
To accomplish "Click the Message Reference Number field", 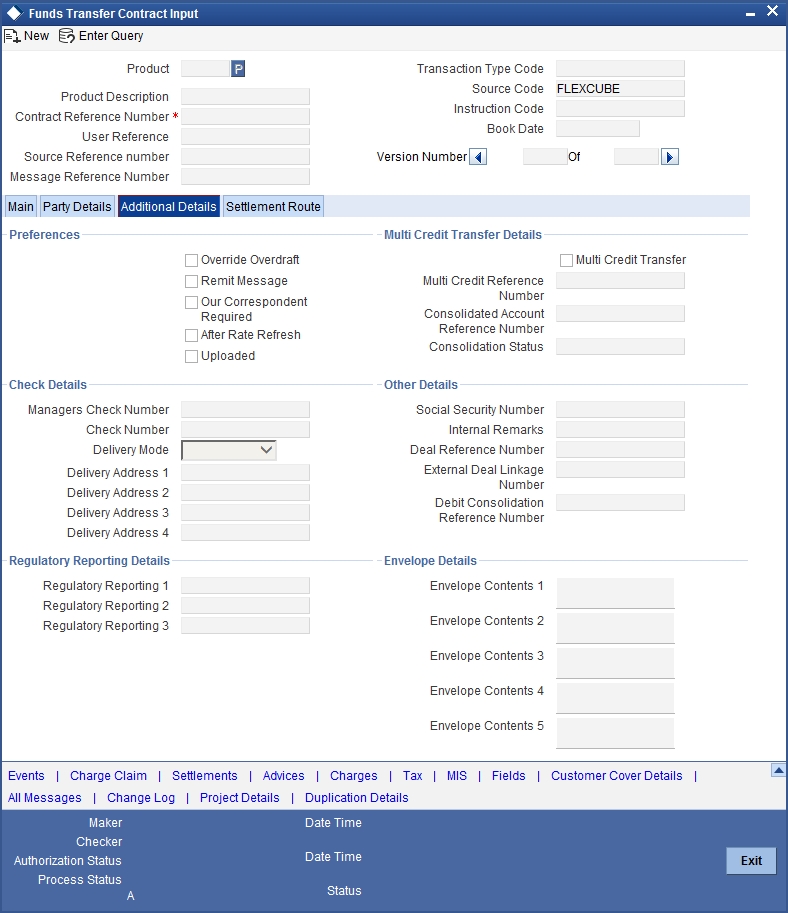I will pos(245,177).
